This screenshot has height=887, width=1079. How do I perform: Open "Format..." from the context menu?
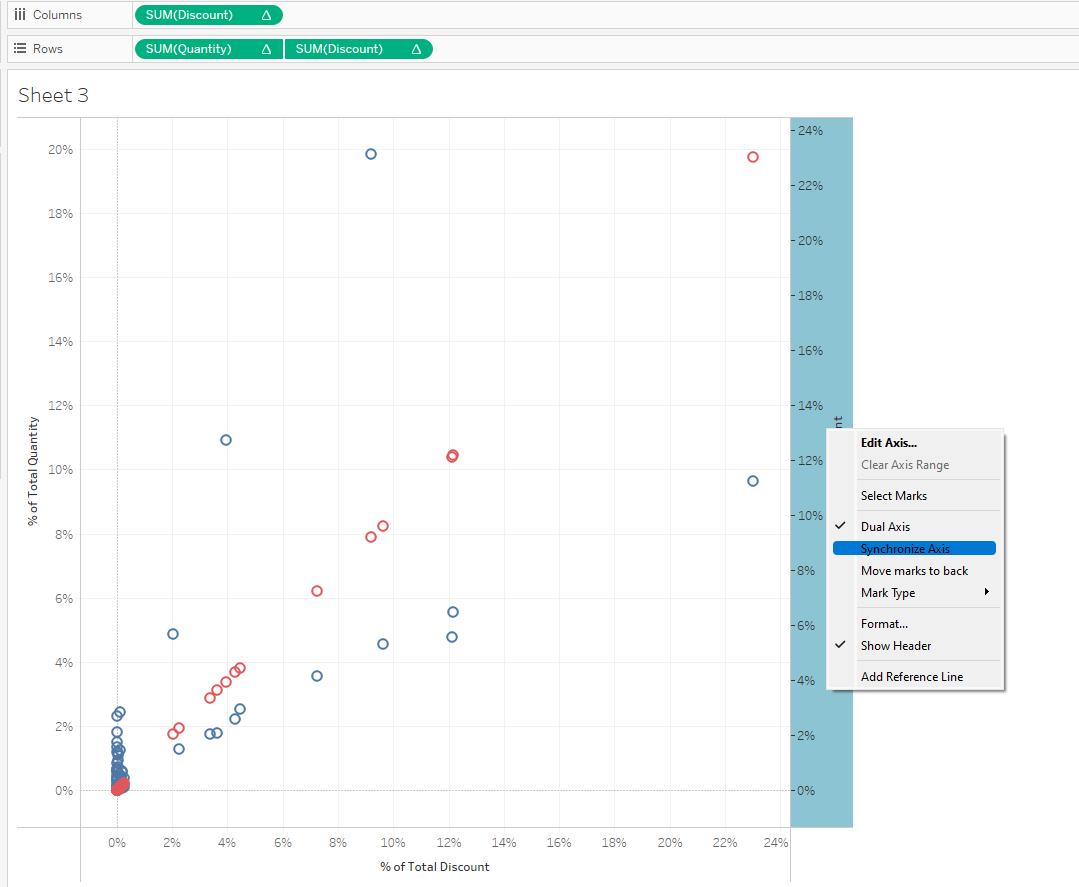click(x=884, y=623)
